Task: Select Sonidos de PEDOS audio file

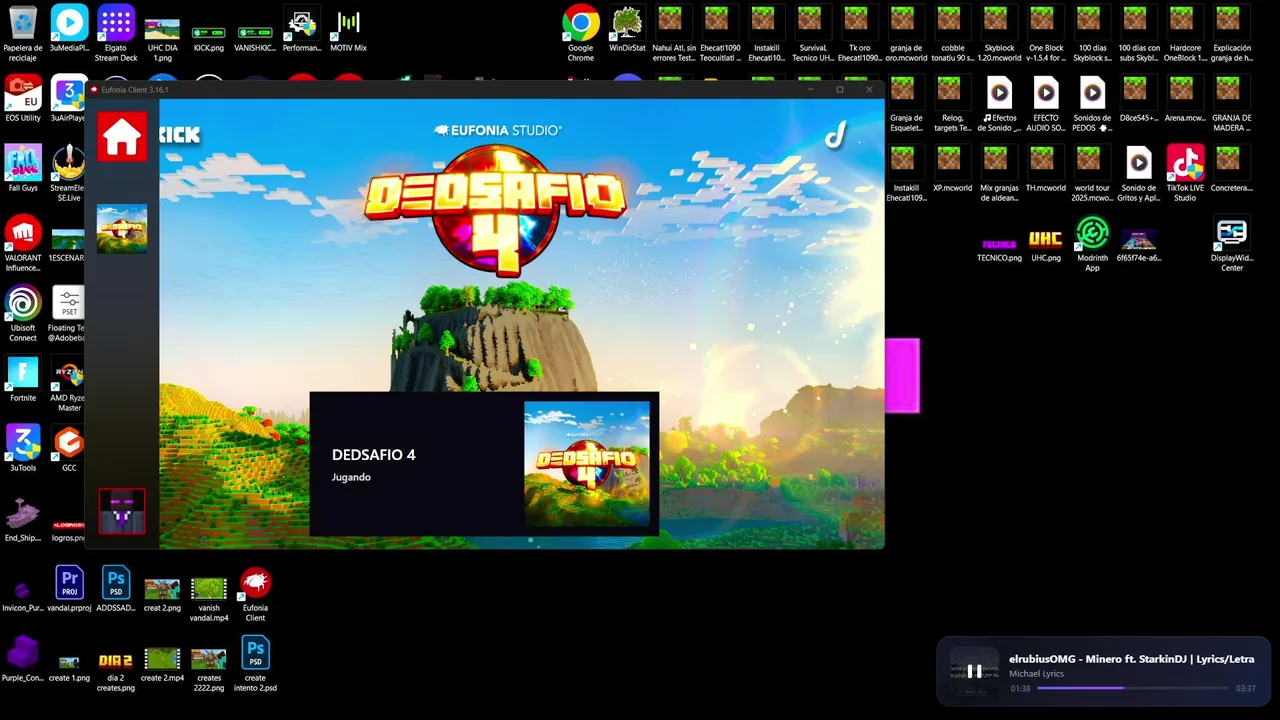Action: click(x=1092, y=104)
